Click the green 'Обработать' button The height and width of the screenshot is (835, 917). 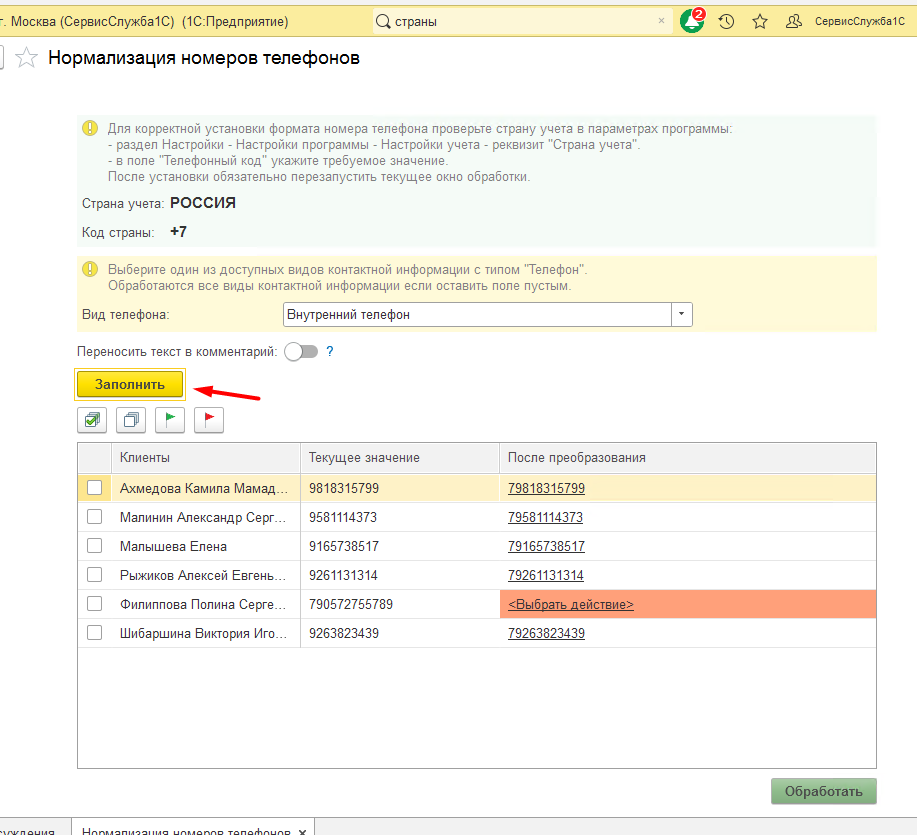click(823, 791)
